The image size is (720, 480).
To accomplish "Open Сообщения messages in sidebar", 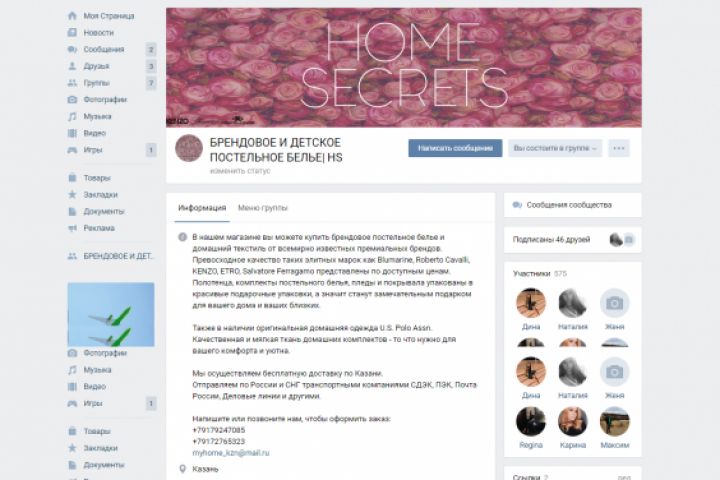I will point(104,49).
